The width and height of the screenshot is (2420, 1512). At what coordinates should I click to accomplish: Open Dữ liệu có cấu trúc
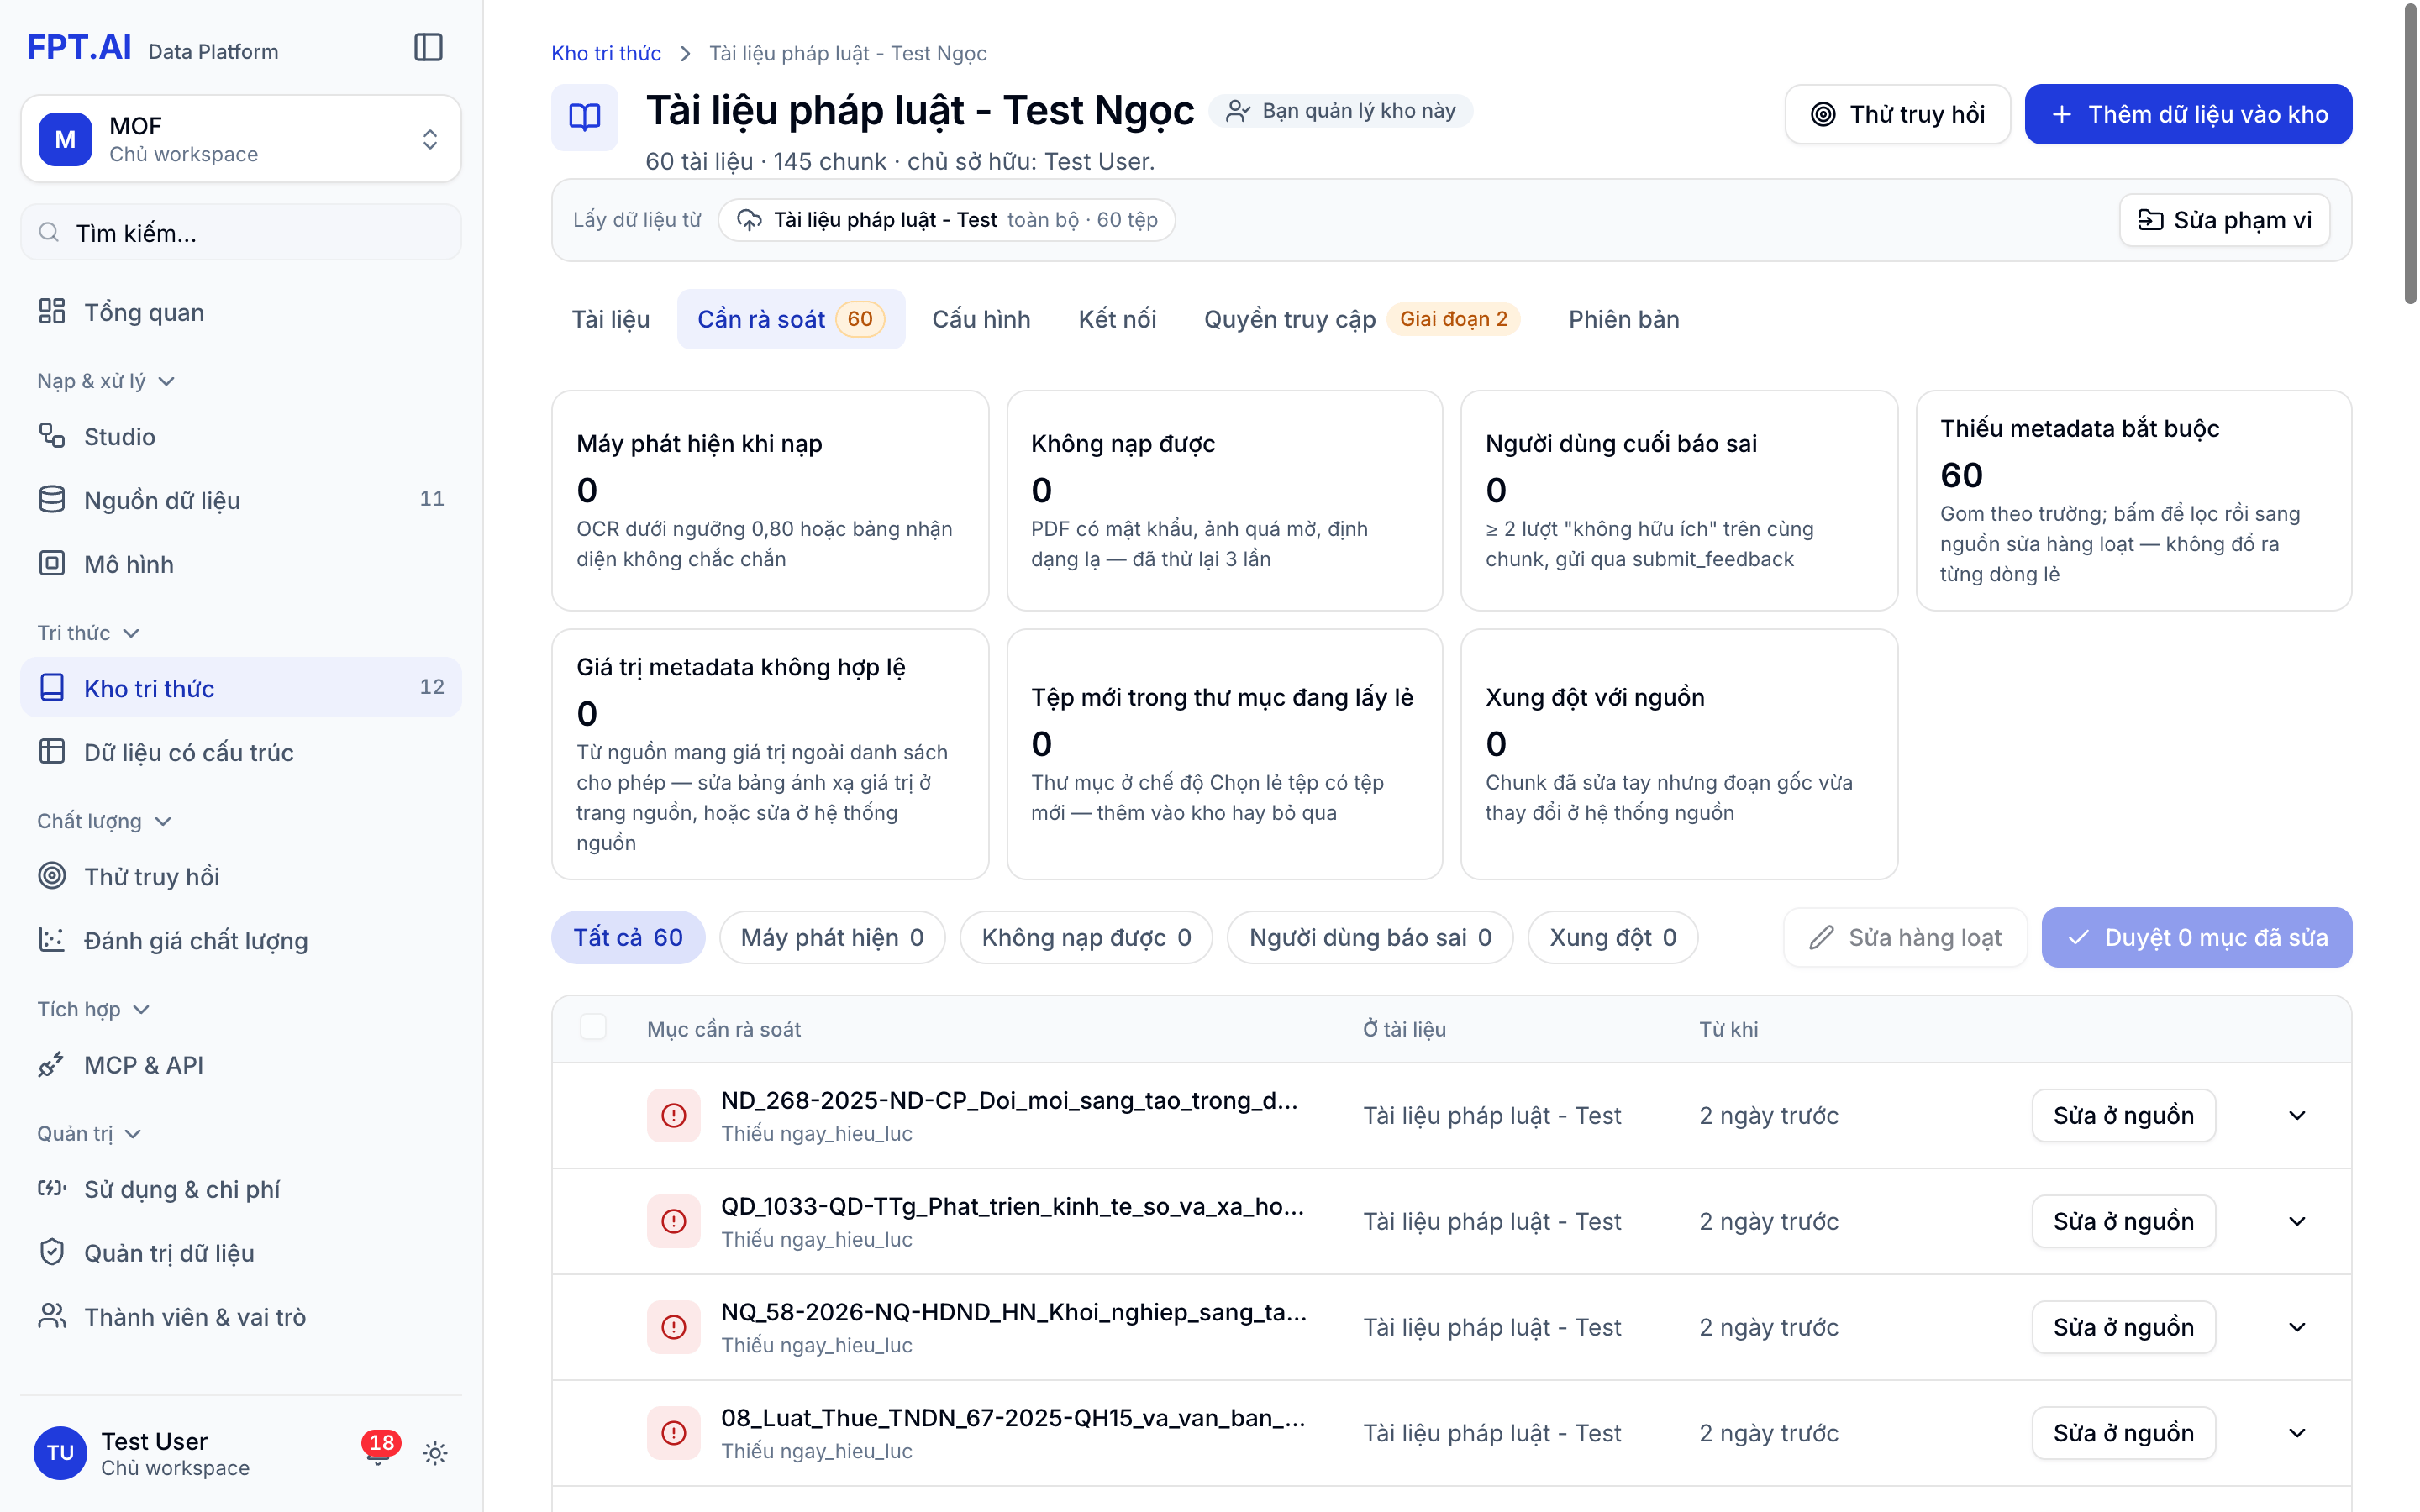(x=241, y=752)
